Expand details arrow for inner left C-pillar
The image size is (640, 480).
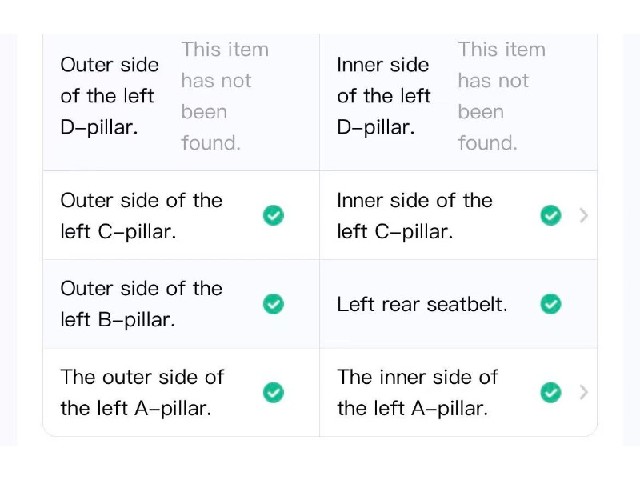584,215
